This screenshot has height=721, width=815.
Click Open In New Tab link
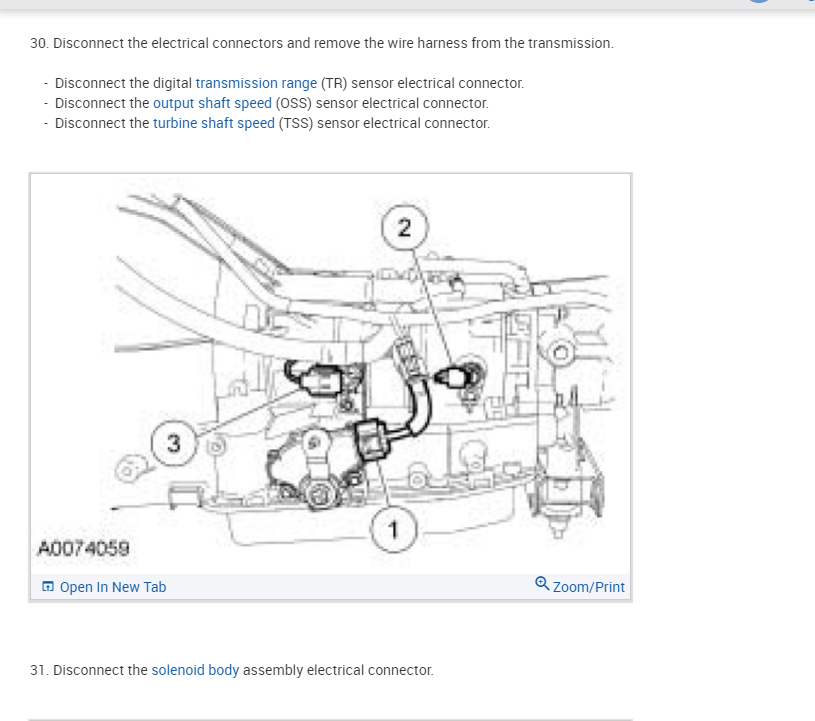(x=113, y=587)
